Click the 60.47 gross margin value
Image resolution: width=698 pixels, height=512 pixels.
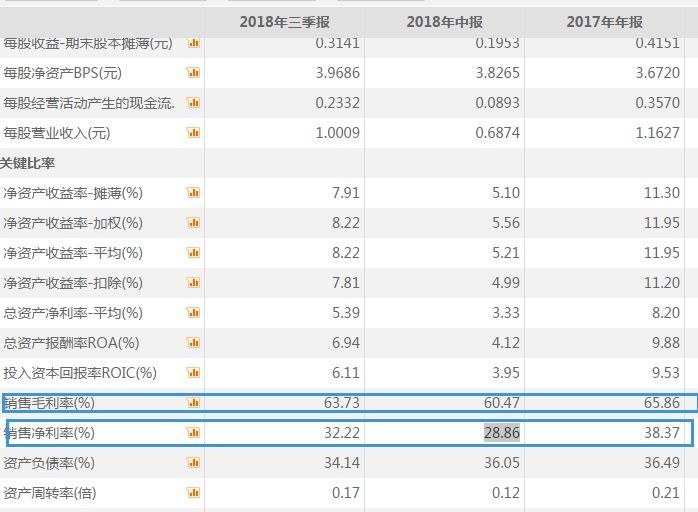502,402
